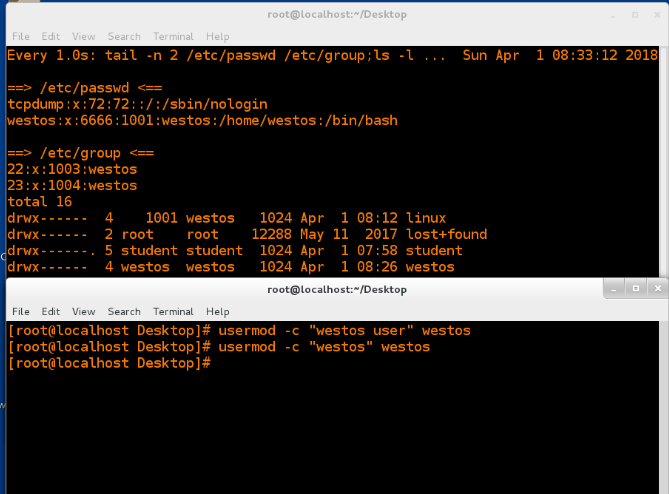Open Search menu in the background watch terminal
Viewport: 669px width, 494px height.
pos(124,37)
